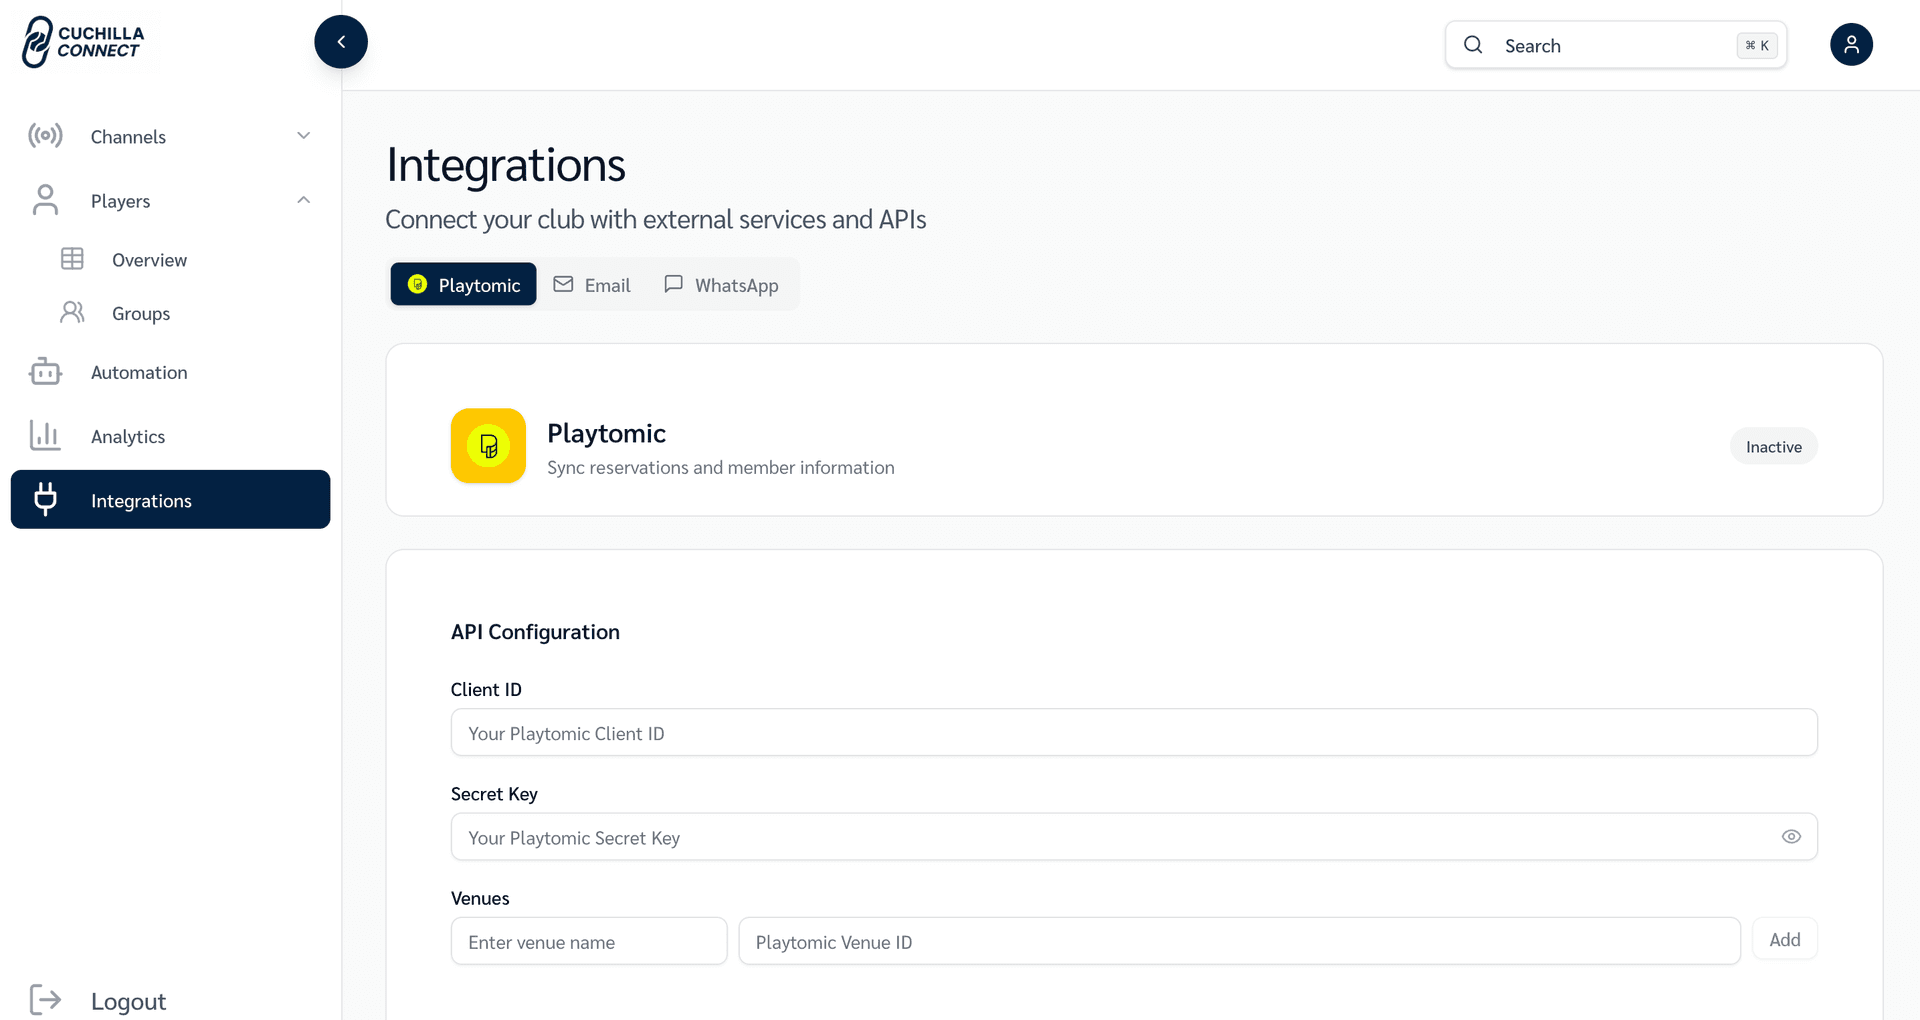Viewport: 1920px width, 1020px height.
Task: Select the Playtomic tab
Action: click(463, 284)
